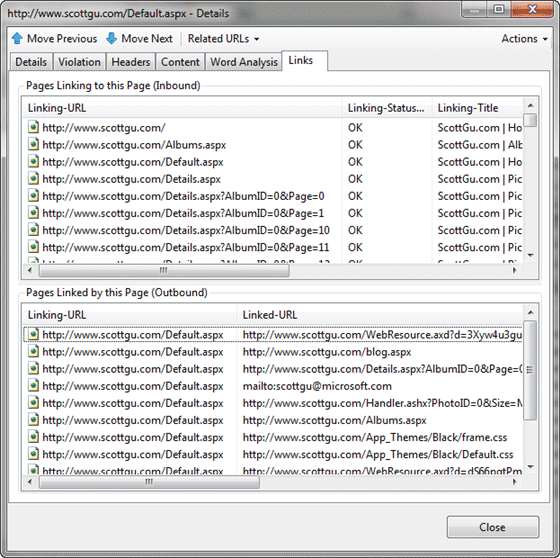Select page icon beside http://www.scottgu.com/ inbound row
This screenshot has height=558, width=560.
tap(33, 127)
